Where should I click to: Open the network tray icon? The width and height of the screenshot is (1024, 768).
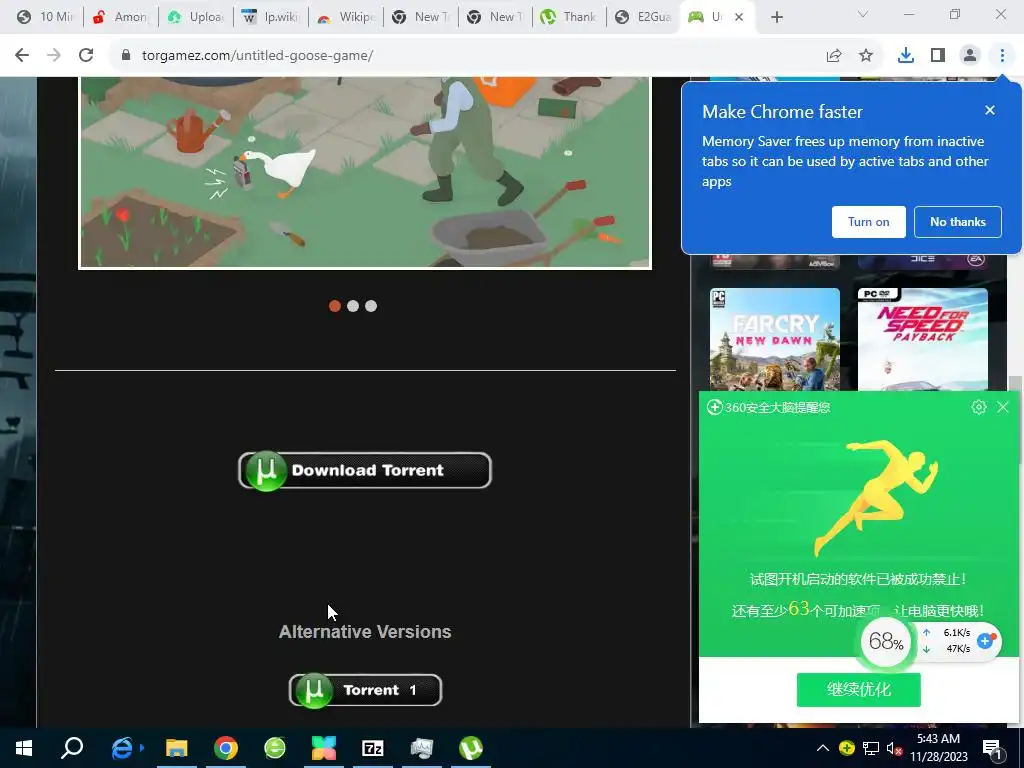coord(871,748)
